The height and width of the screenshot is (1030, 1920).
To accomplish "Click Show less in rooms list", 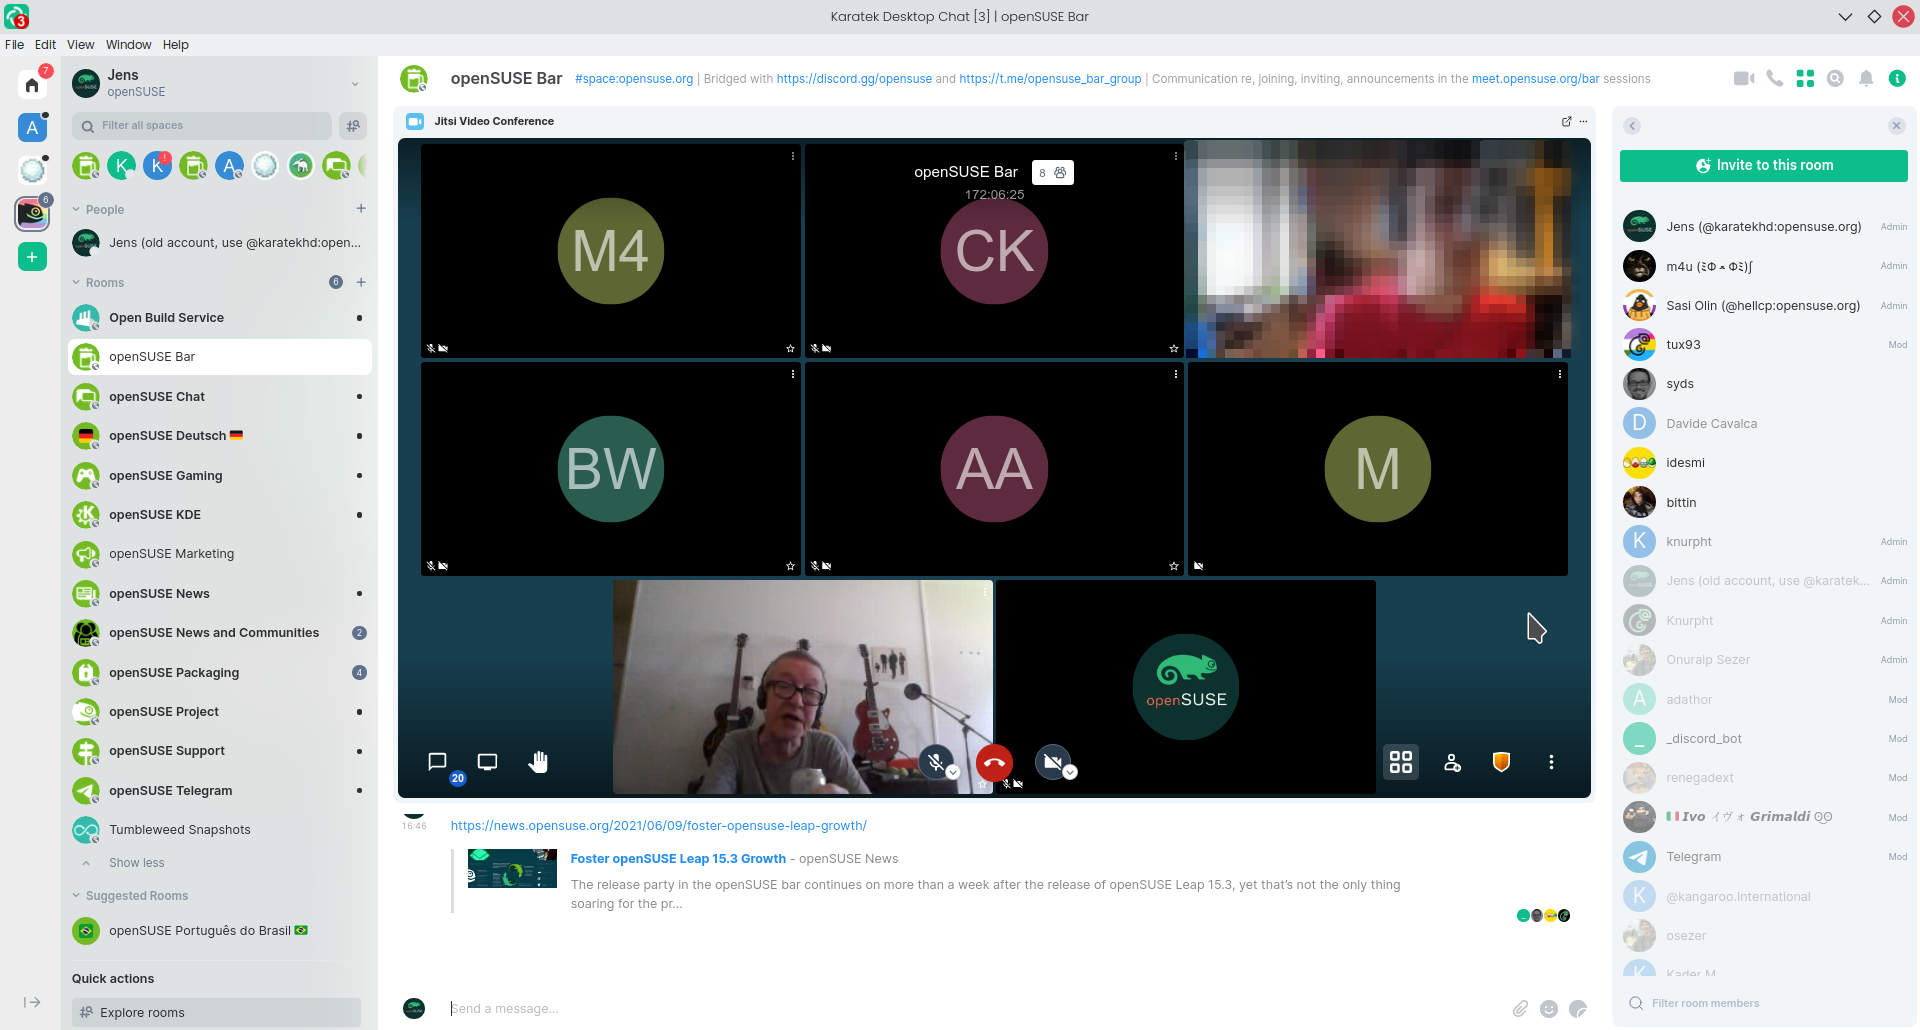I will [x=137, y=863].
